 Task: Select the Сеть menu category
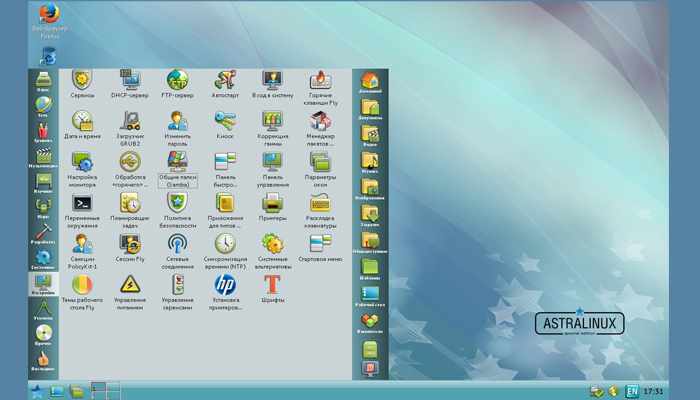pos(43,107)
